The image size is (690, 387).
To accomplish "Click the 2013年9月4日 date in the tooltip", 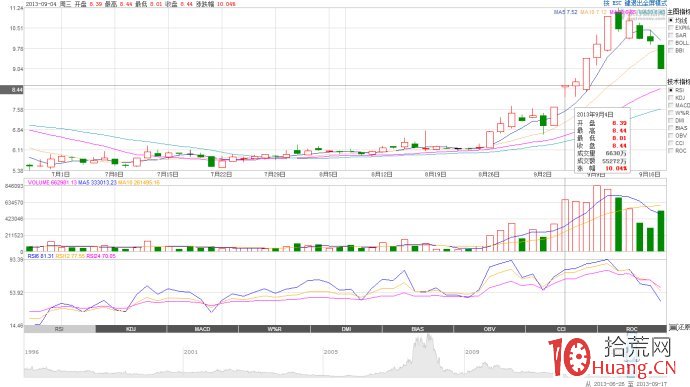I will click(x=595, y=114).
